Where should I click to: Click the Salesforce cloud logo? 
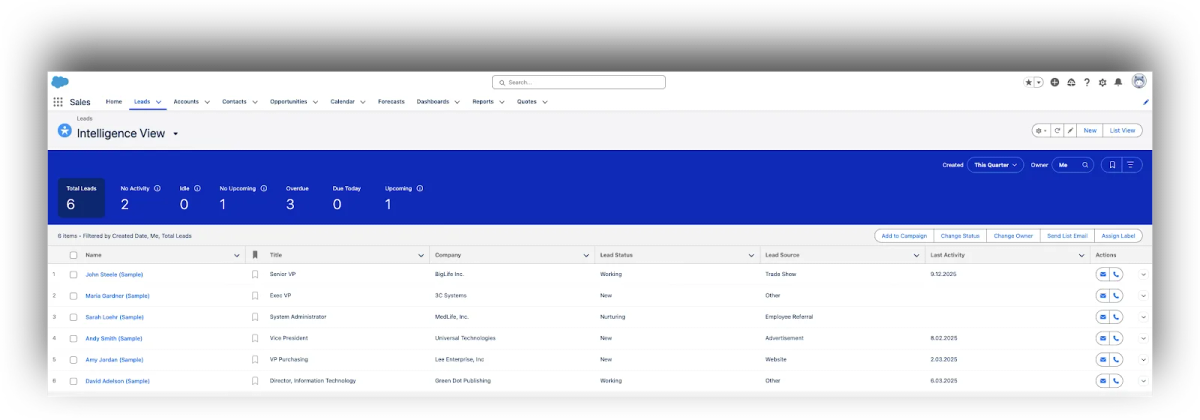point(59,82)
